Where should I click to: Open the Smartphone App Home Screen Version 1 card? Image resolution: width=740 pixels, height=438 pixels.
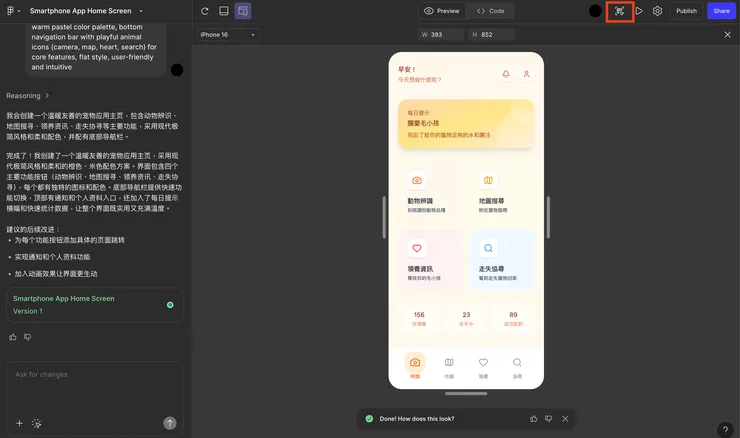[x=94, y=305]
